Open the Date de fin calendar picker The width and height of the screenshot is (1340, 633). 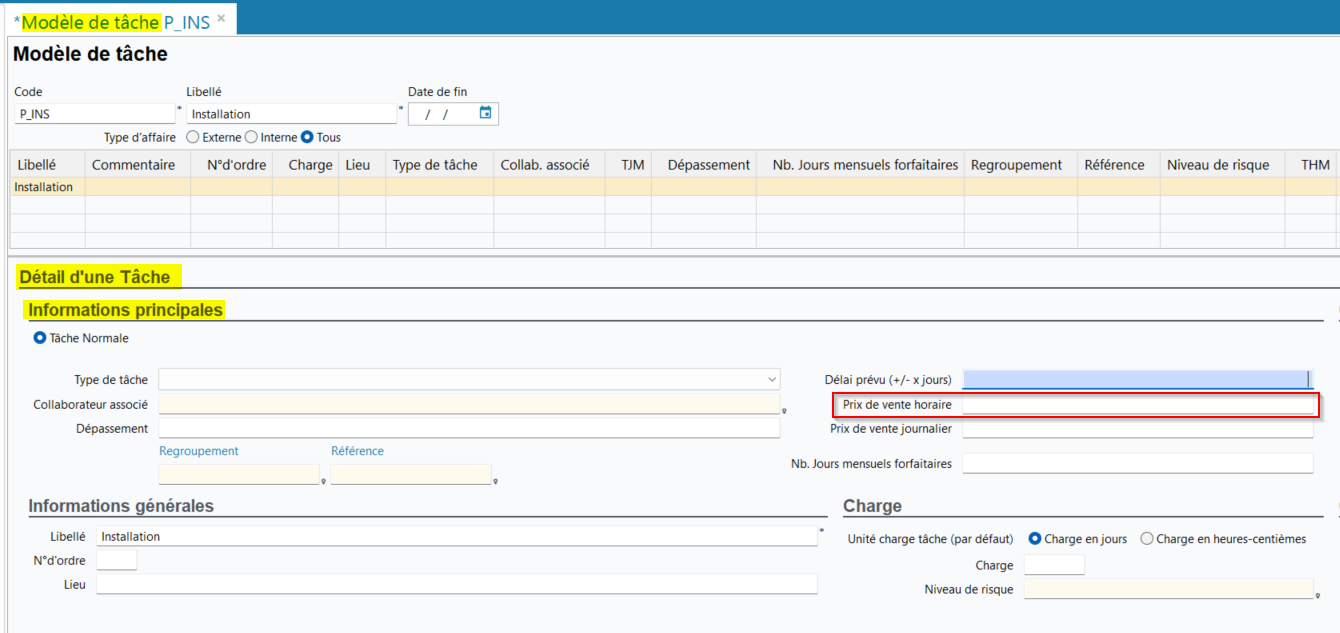click(x=485, y=113)
